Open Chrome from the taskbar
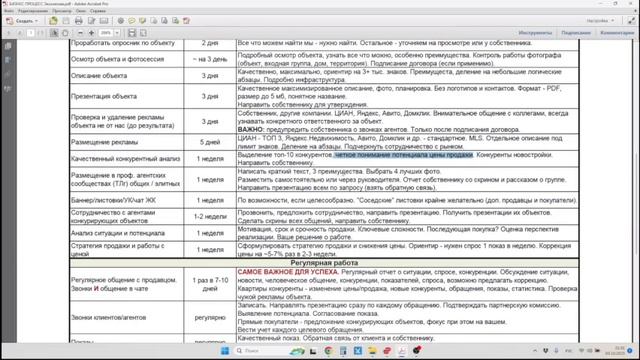 [x=328, y=351]
